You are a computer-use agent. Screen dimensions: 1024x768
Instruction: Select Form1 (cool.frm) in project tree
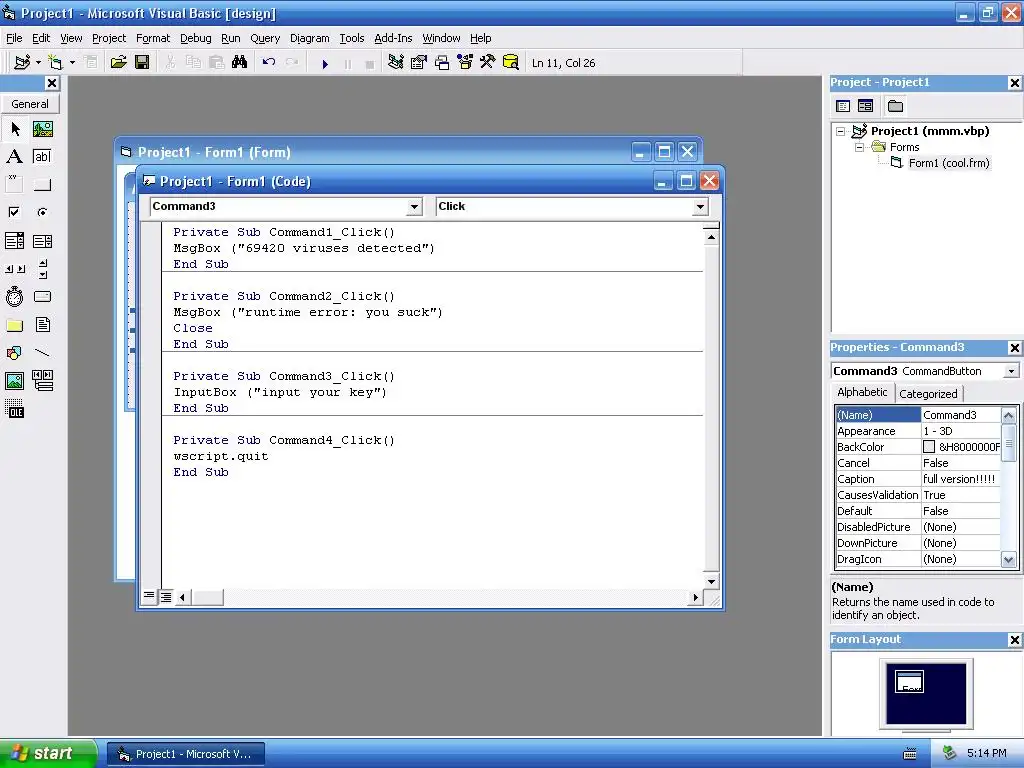[x=948, y=163]
